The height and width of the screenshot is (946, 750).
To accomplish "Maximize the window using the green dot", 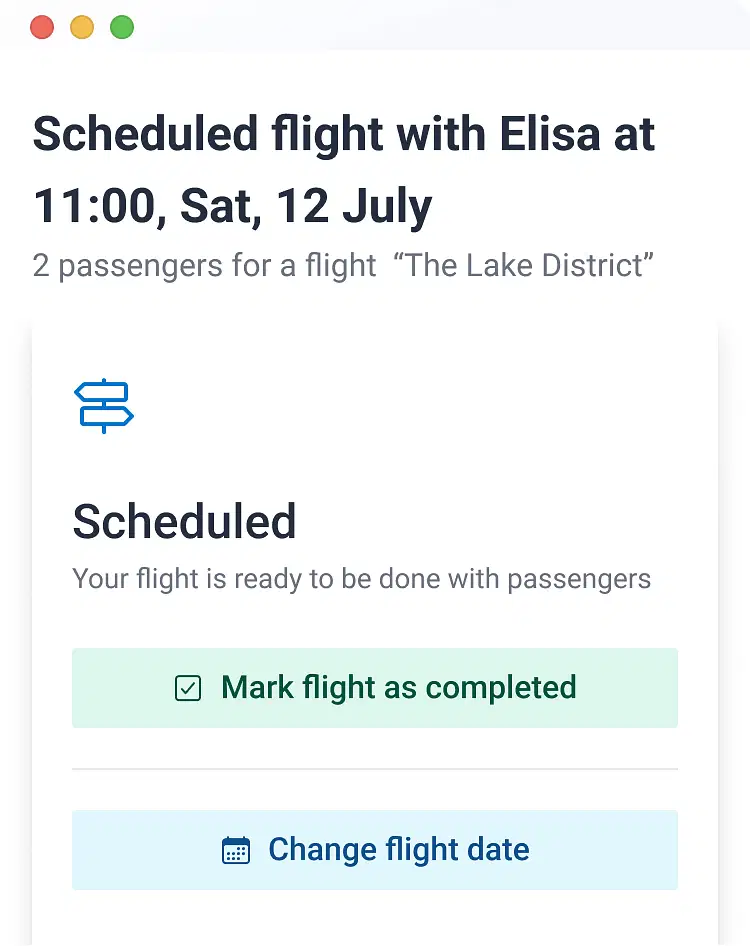I will [x=122, y=27].
